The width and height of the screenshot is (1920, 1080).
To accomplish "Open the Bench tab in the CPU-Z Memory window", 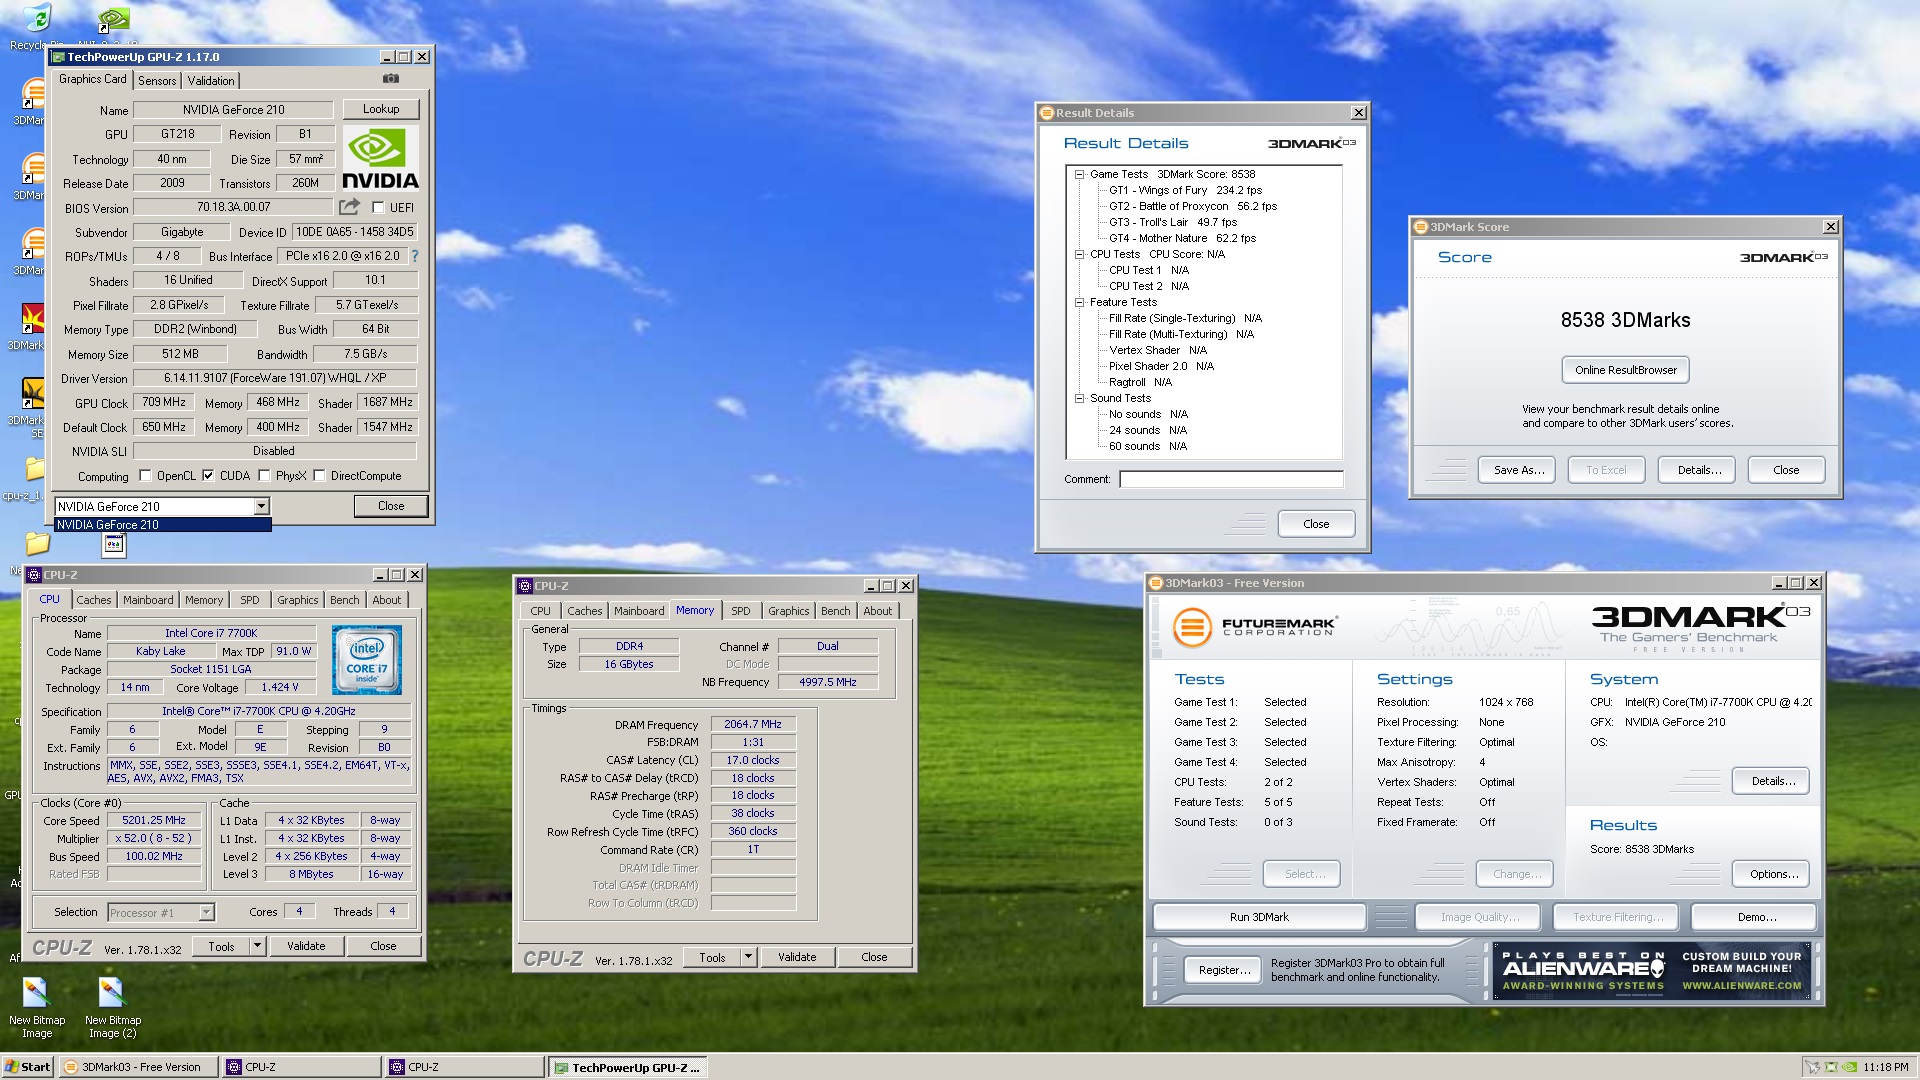I will click(836, 611).
